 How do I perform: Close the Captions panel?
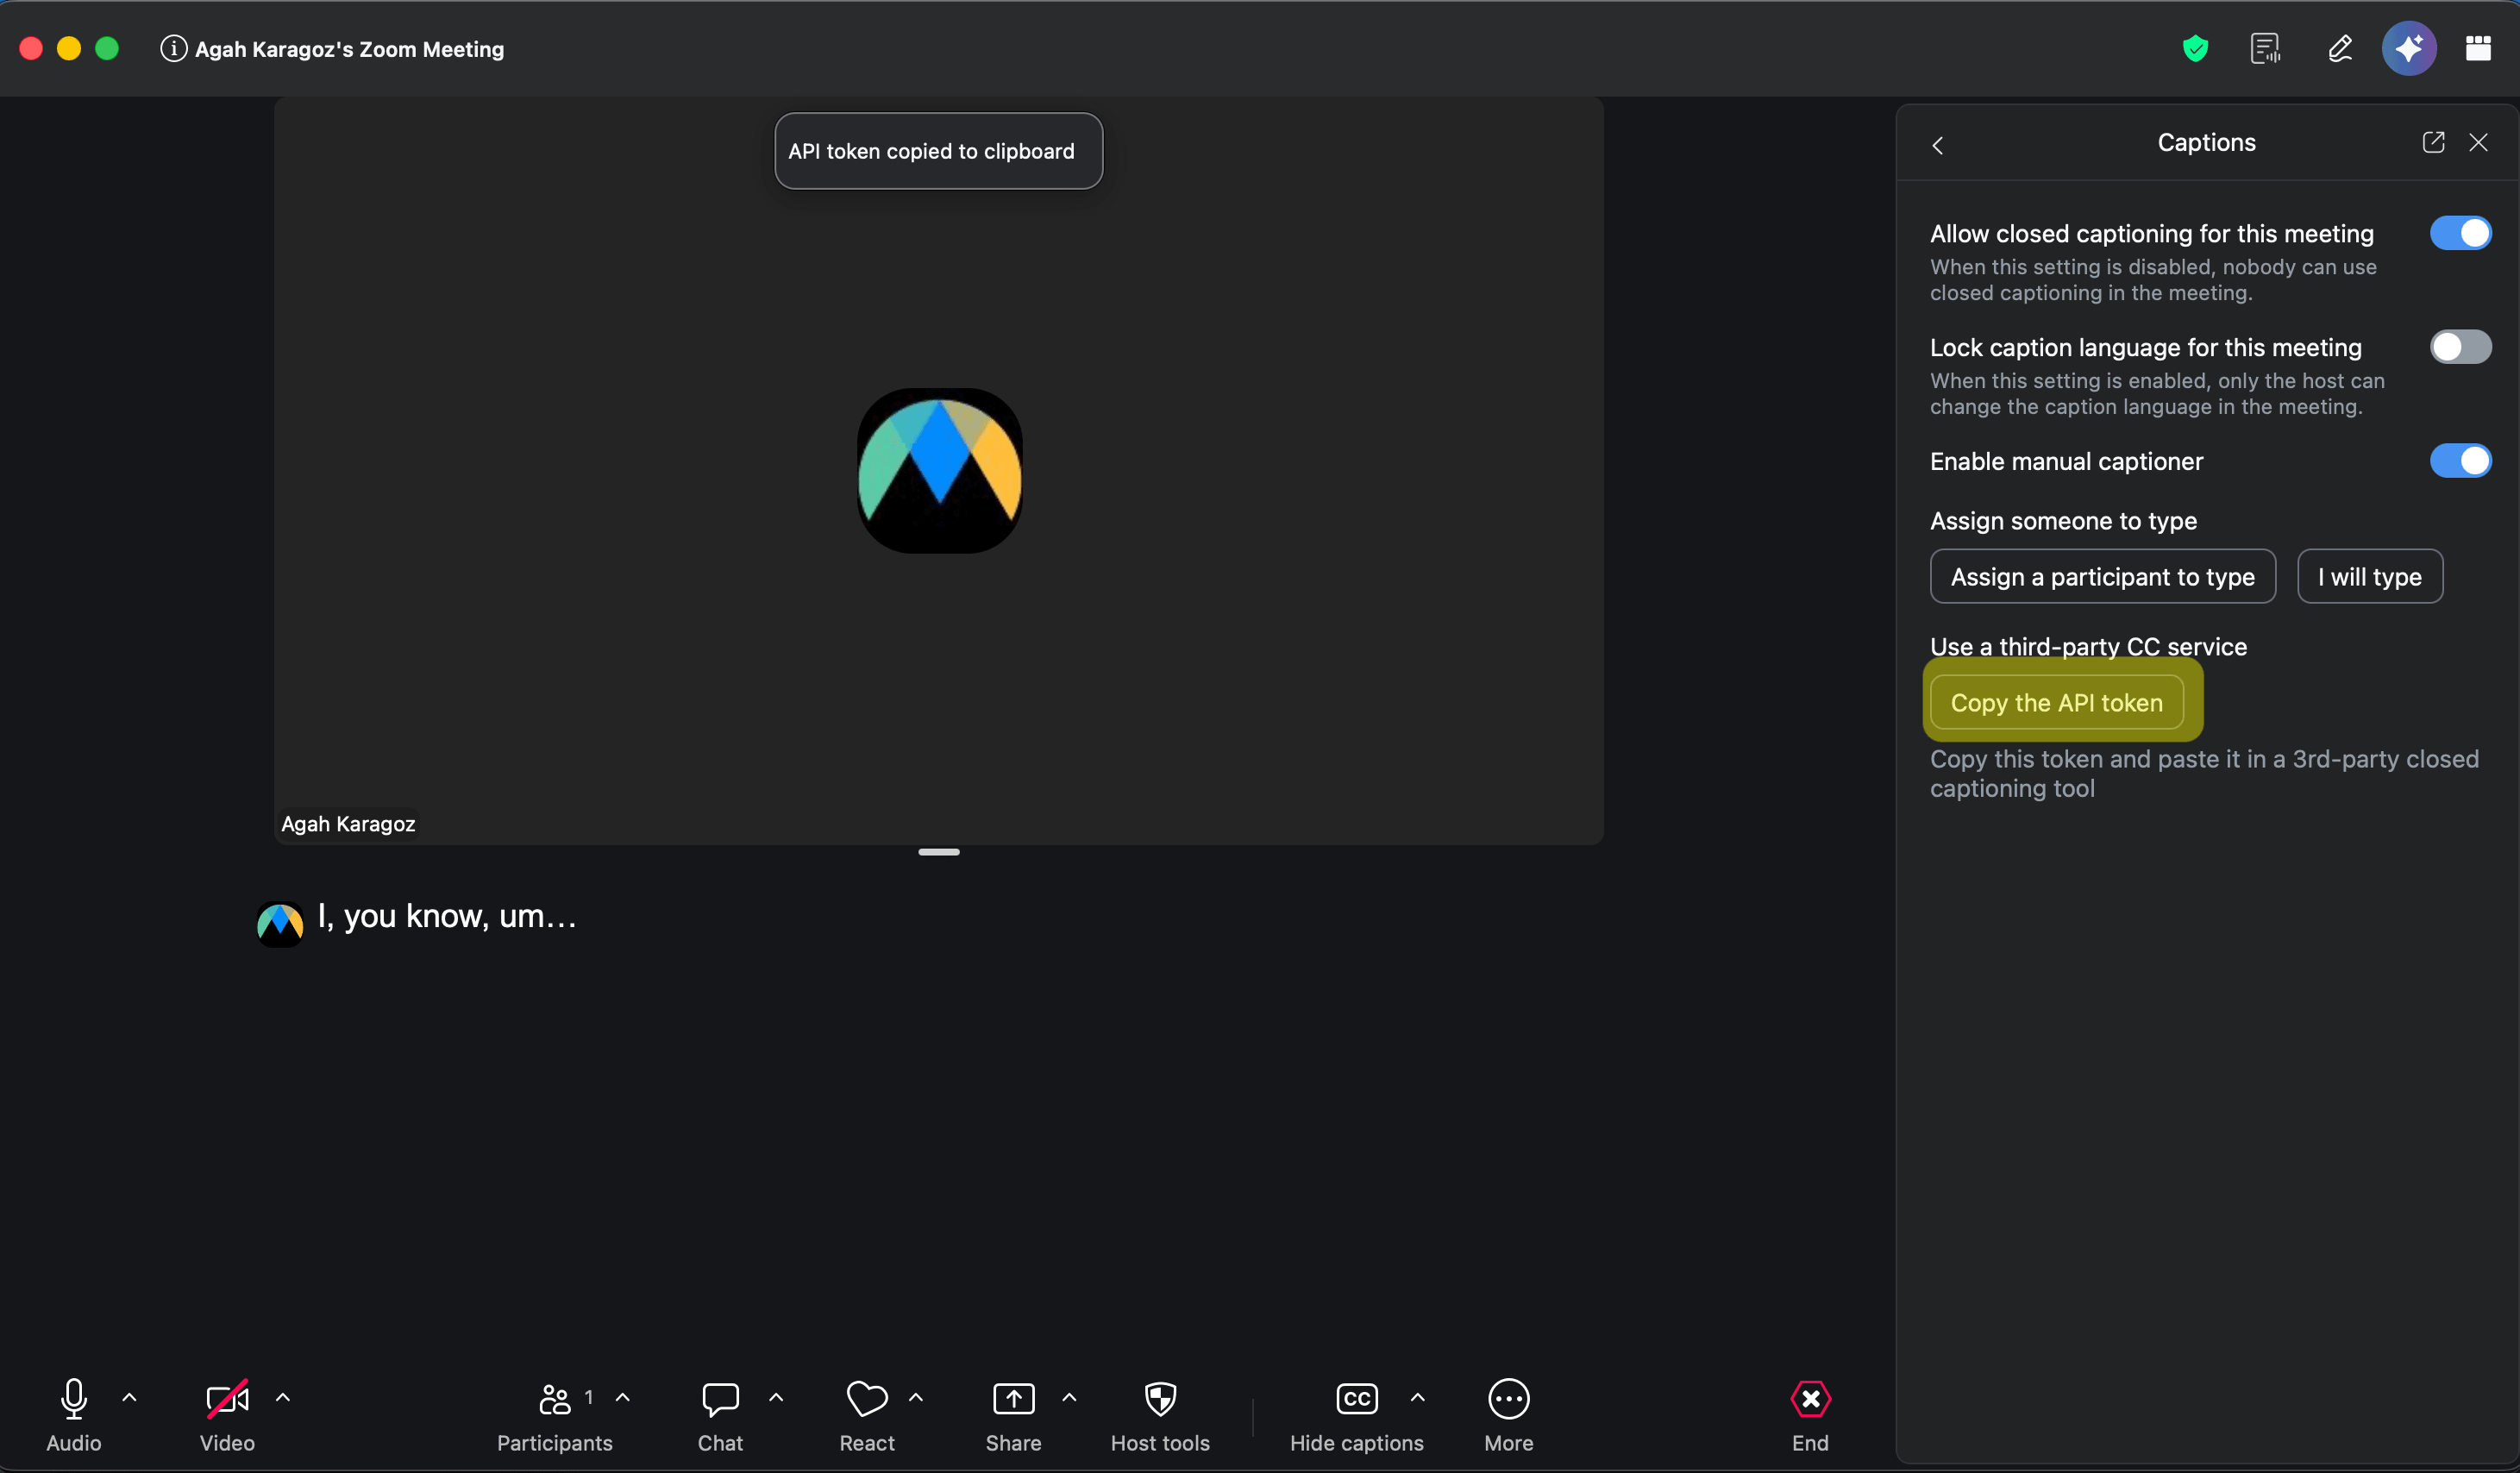[x=2478, y=142]
